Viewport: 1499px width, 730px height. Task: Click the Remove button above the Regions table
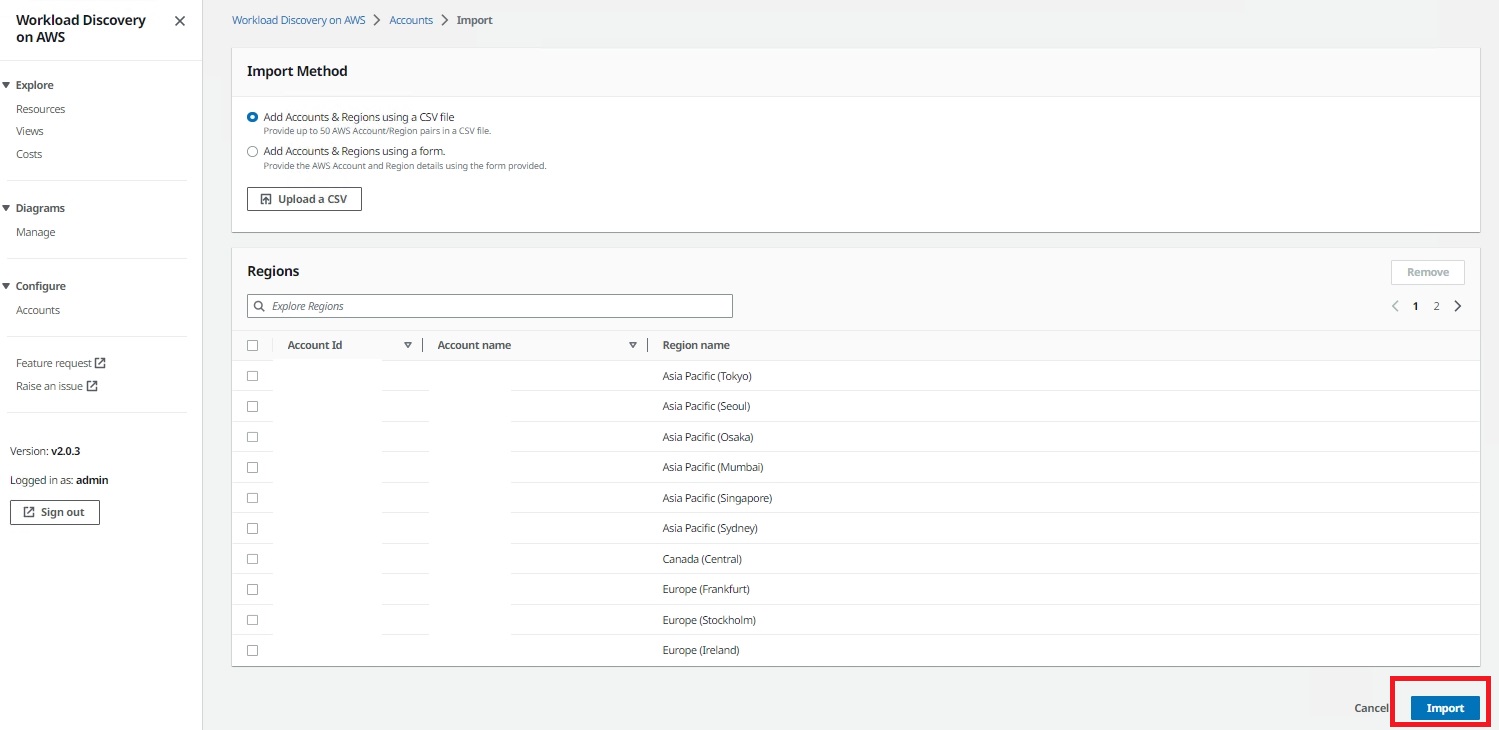tap(1427, 271)
